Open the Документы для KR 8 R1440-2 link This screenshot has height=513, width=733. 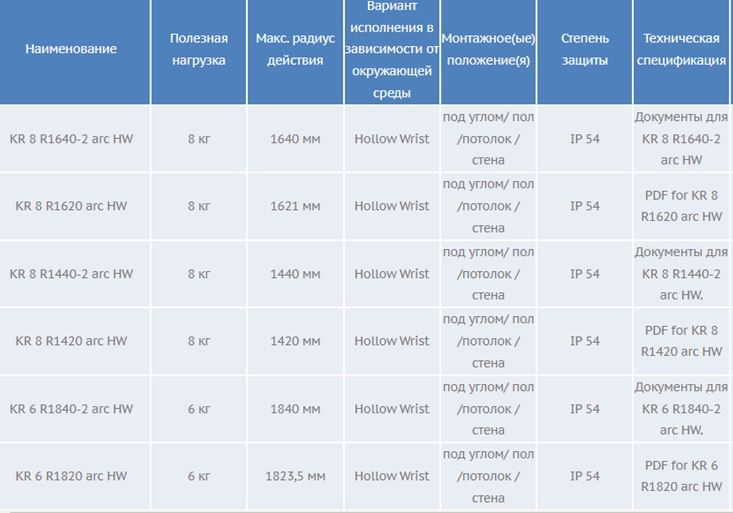click(x=681, y=273)
